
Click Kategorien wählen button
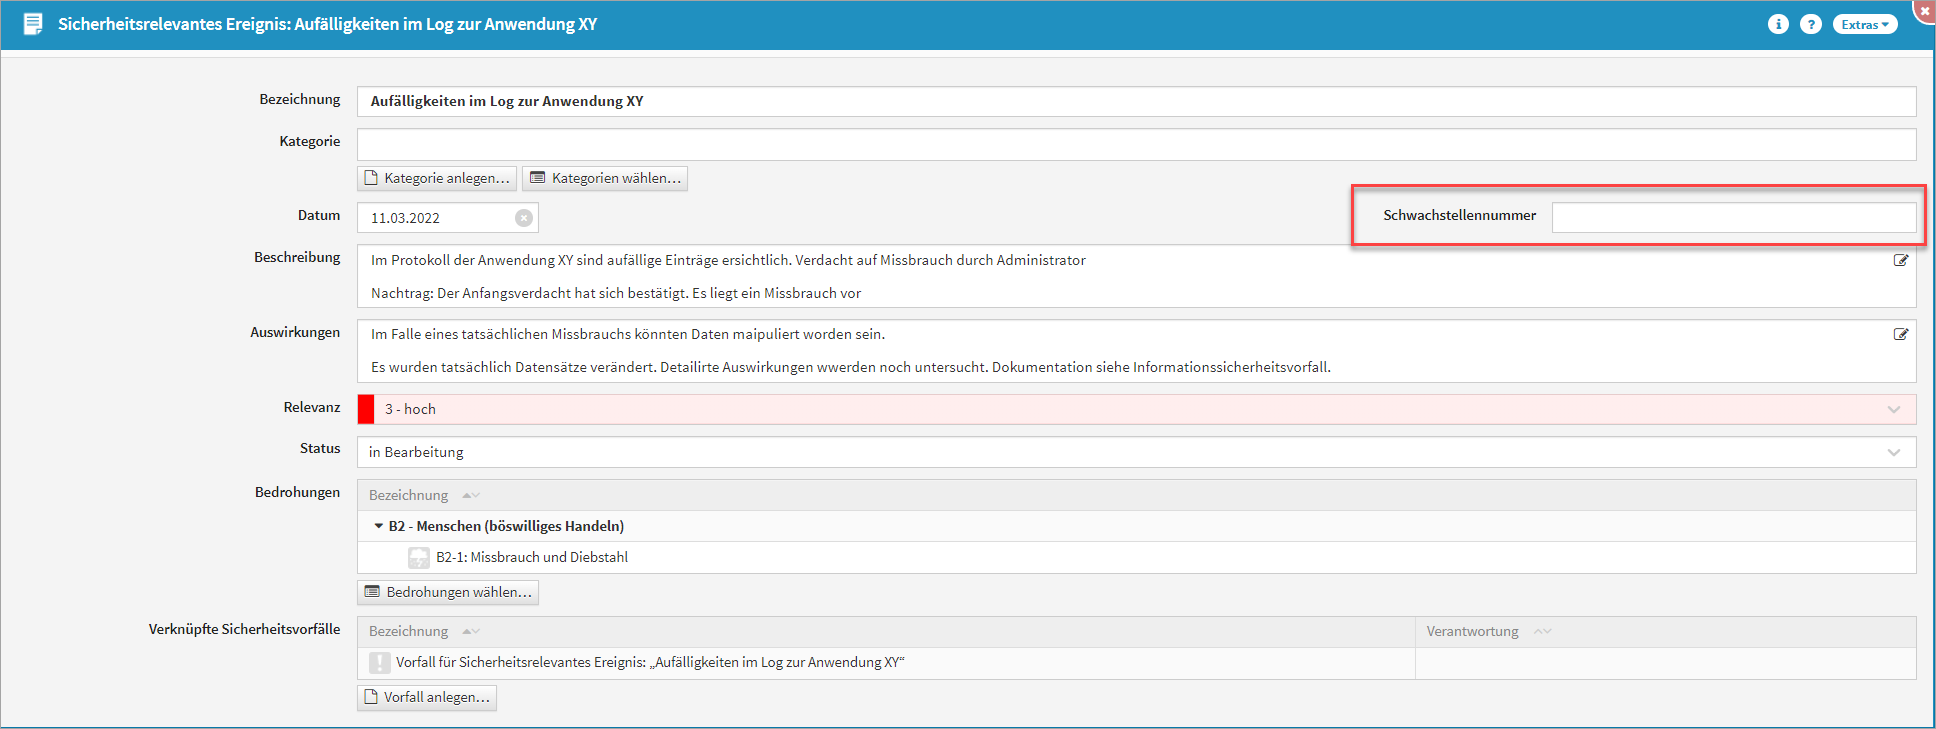(605, 178)
